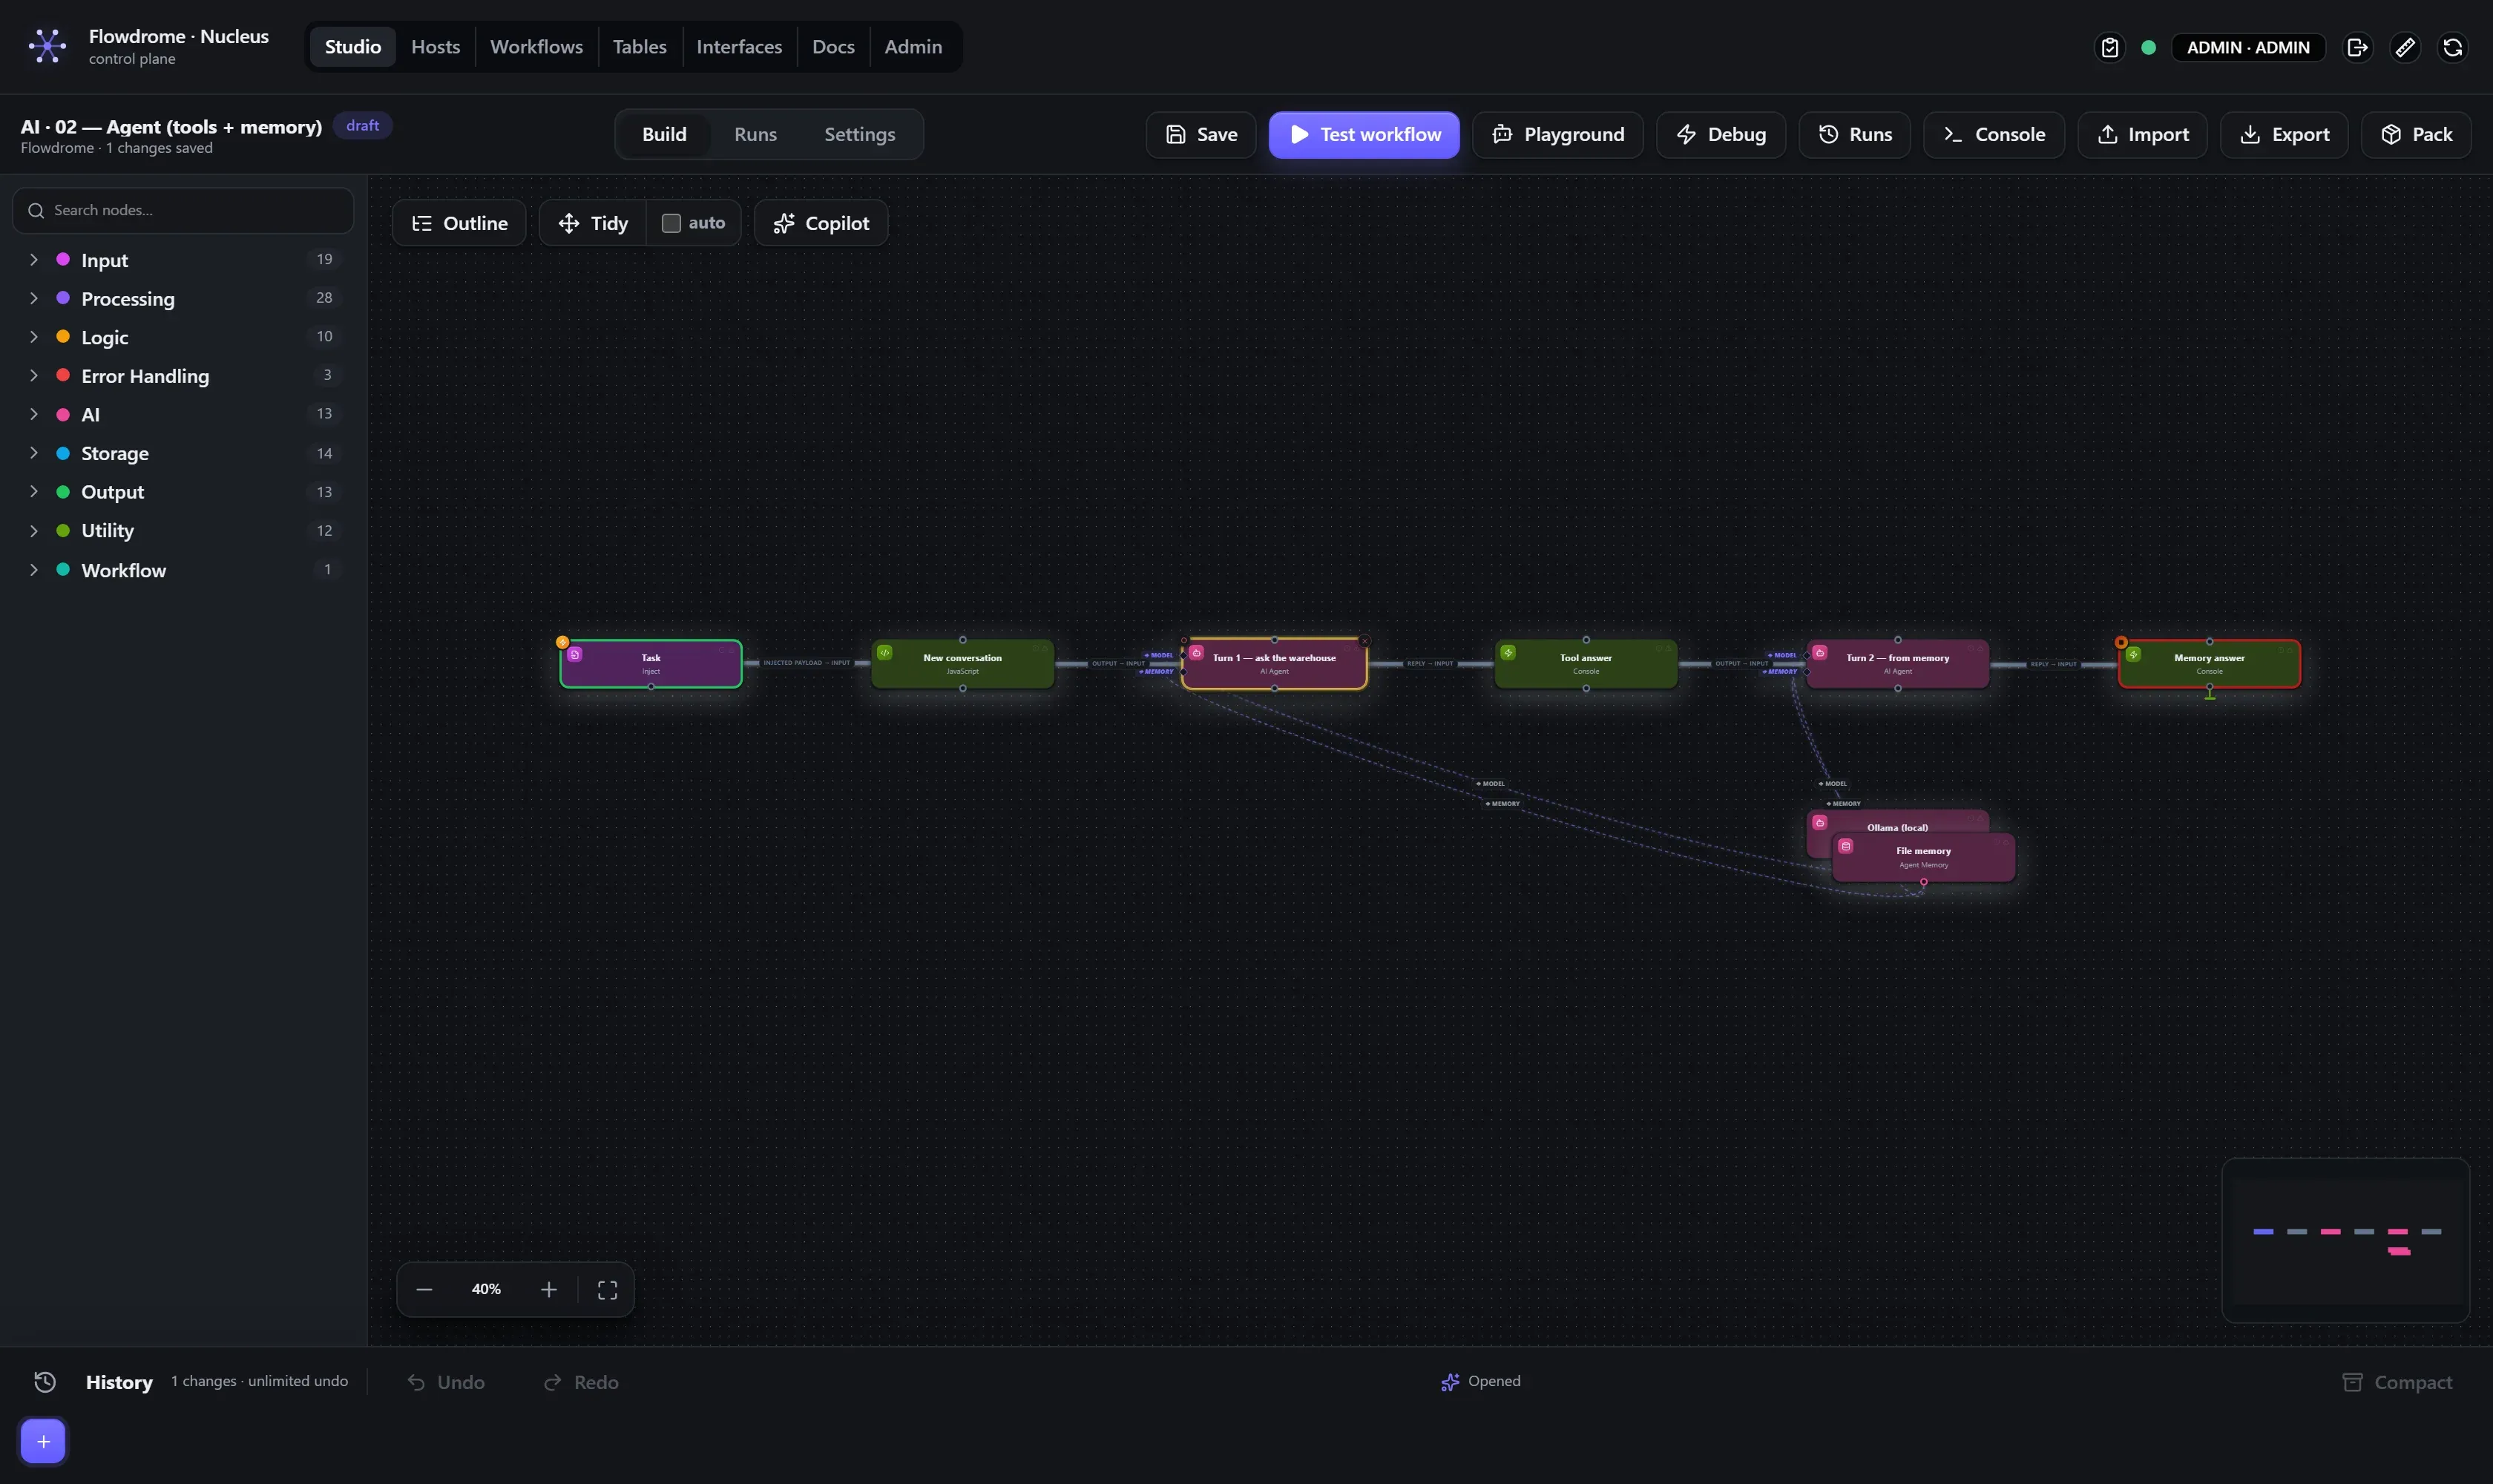
Task: Open the workflow Settings sub-tab
Action: pyautogui.click(x=859, y=135)
